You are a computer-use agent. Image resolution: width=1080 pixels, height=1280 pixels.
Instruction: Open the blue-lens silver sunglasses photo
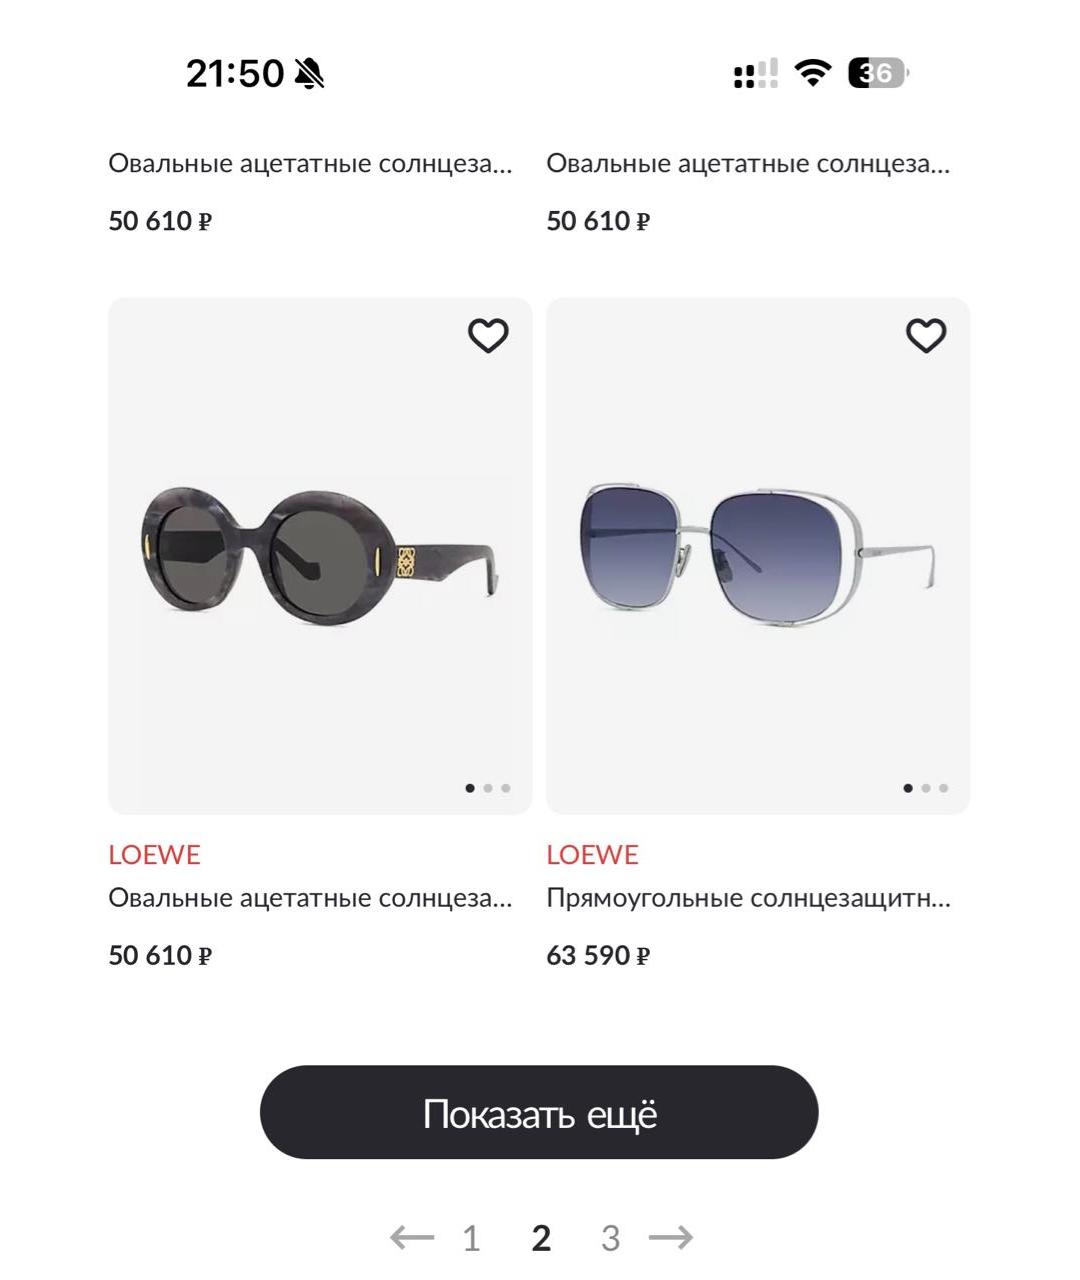(x=758, y=556)
